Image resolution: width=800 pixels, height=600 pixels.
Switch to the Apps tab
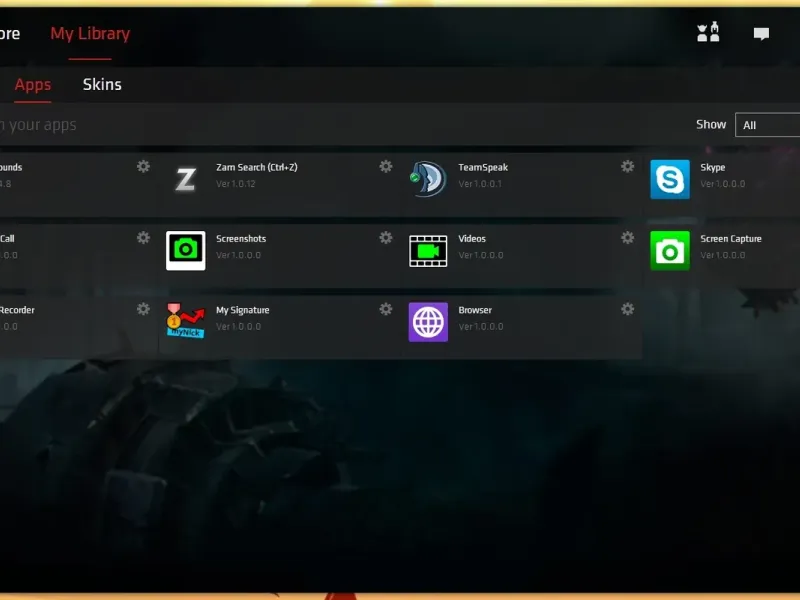pyautogui.click(x=33, y=85)
